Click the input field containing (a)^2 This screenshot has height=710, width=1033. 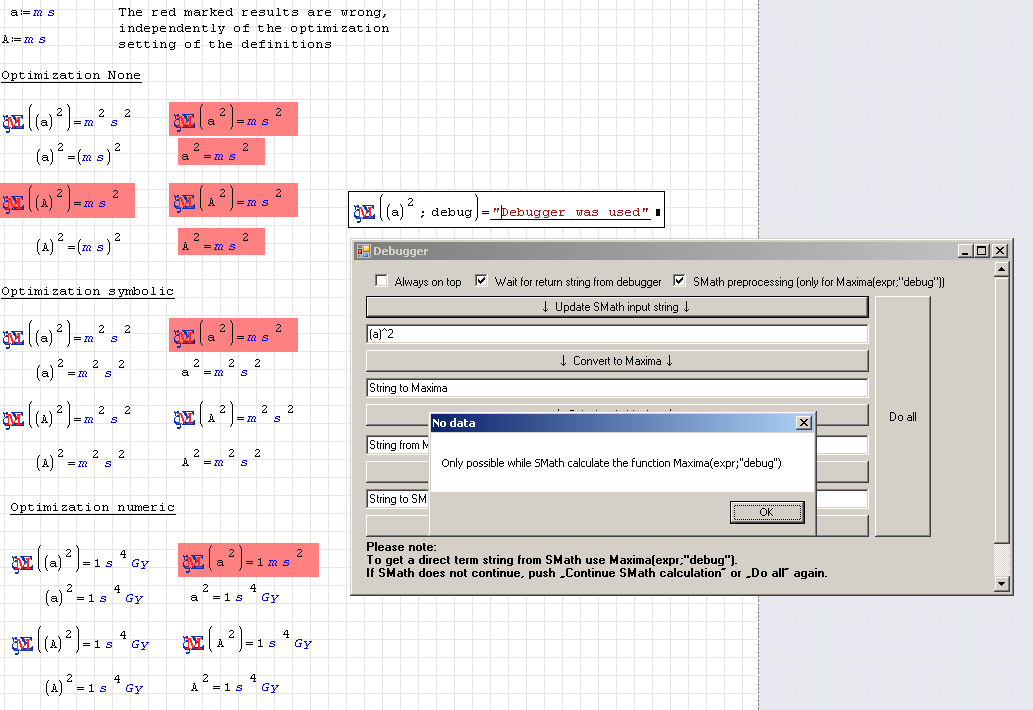tap(617, 334)
